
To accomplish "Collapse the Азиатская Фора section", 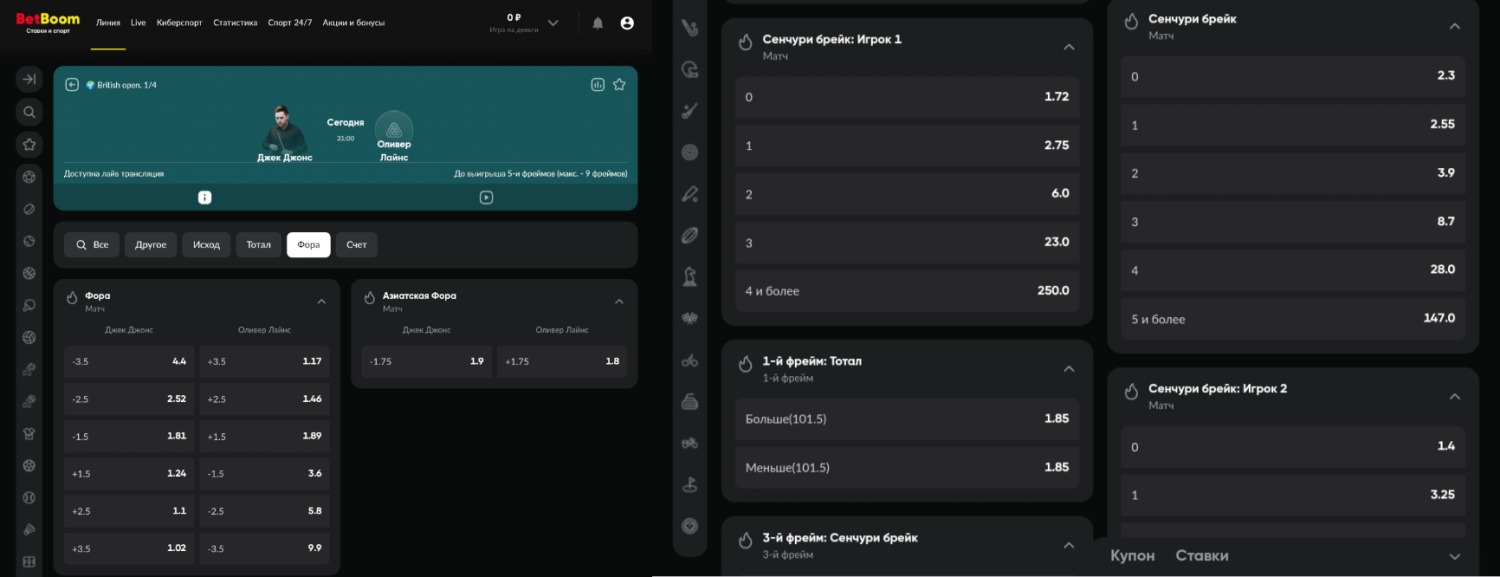I will click(619, 301).
